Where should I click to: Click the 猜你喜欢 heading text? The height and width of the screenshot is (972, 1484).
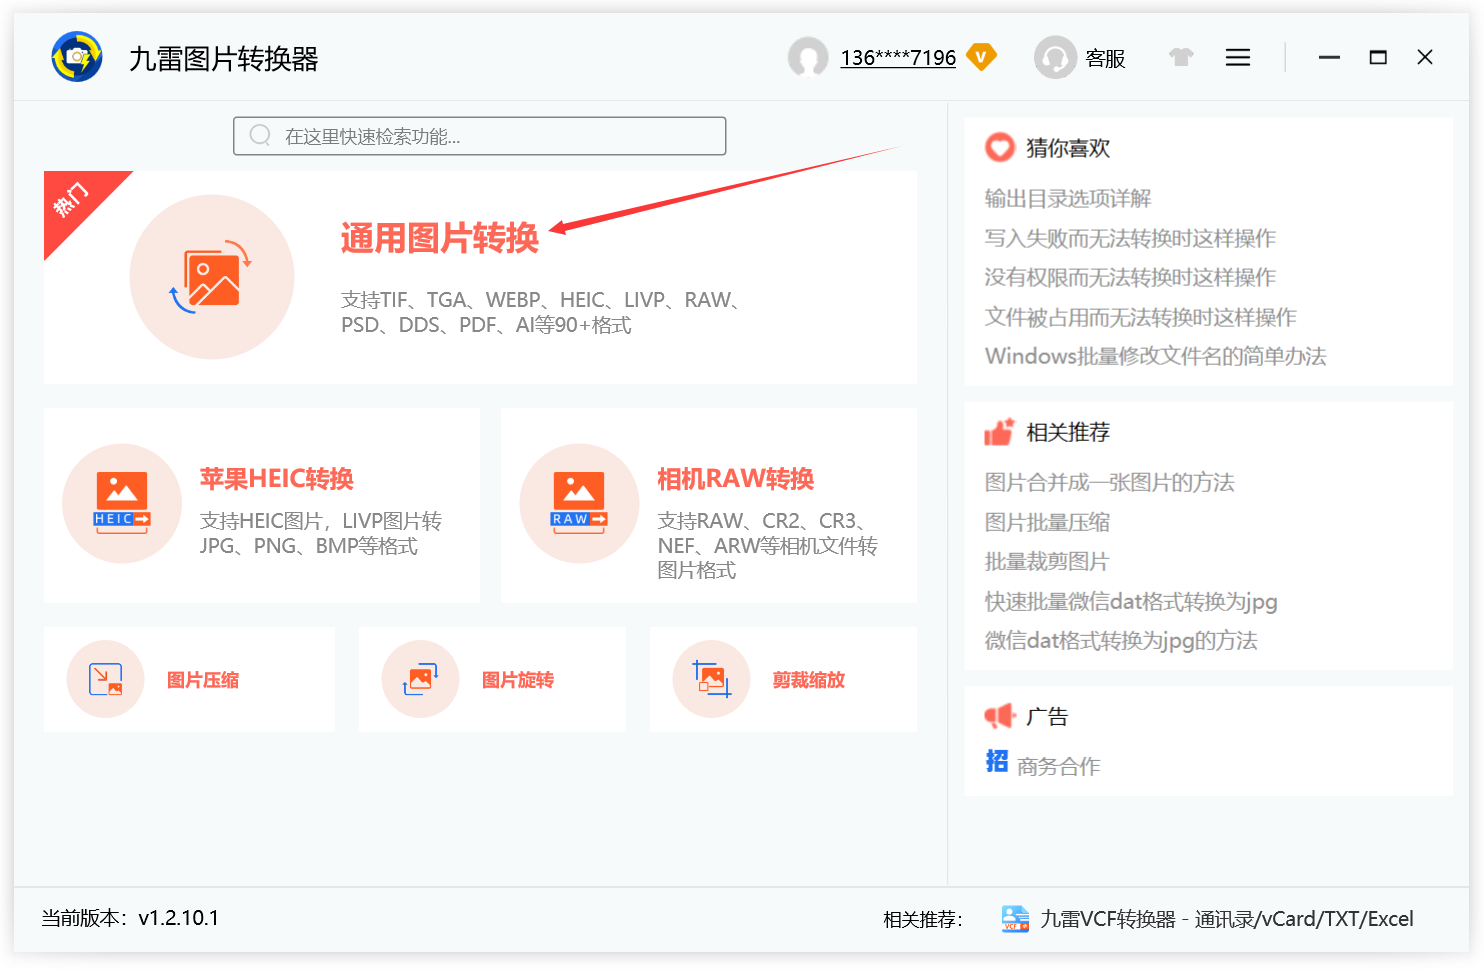pyautogui.click(x=1068, y=148)
